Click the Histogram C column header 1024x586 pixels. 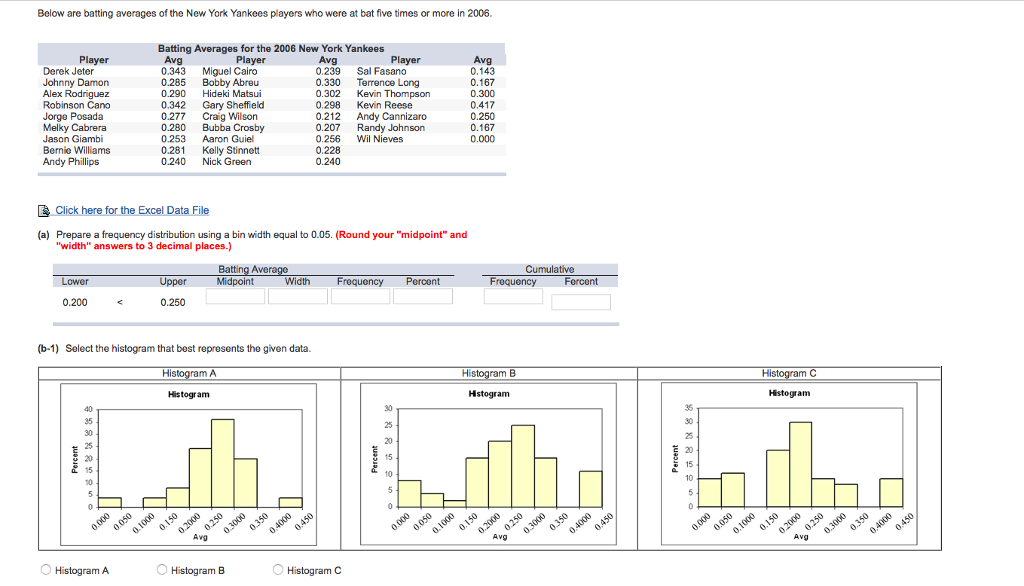789,373
